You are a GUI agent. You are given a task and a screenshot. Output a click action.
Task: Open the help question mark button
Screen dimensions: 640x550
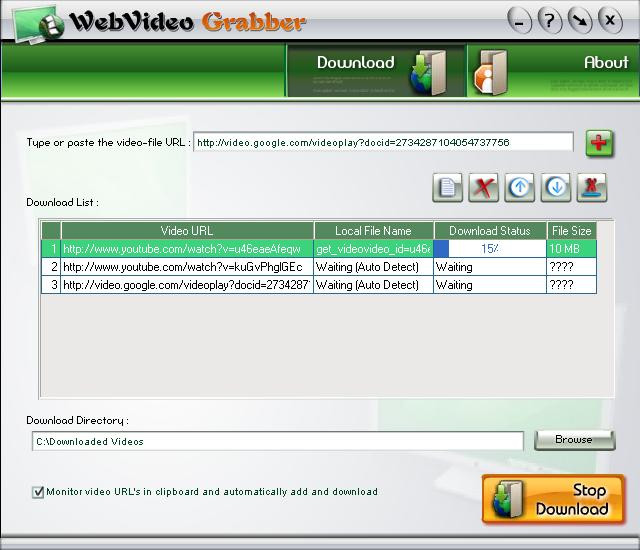549,20
